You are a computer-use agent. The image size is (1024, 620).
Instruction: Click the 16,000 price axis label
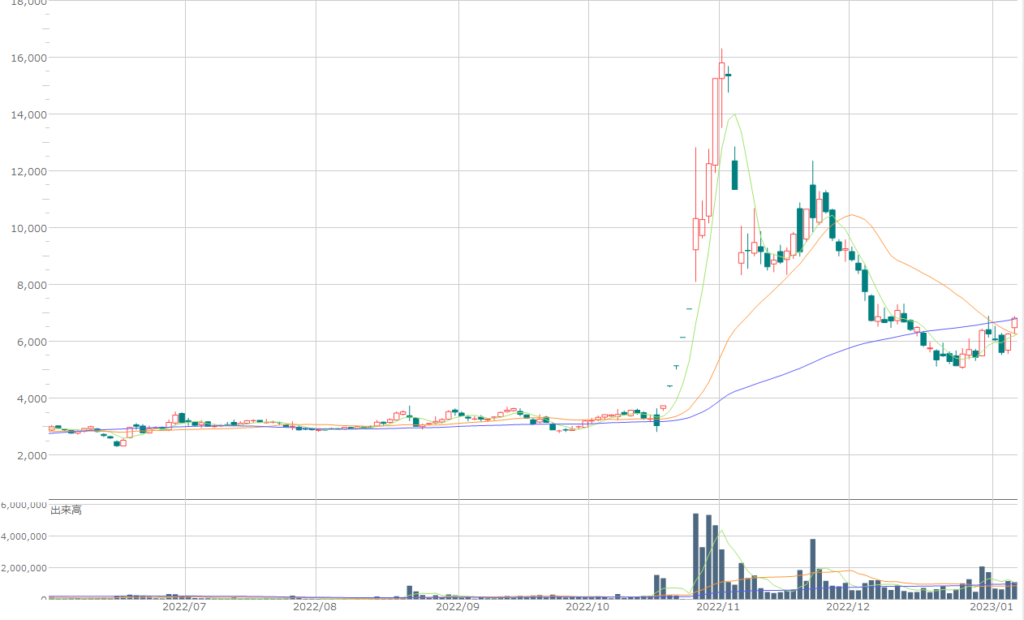point(29,58)
